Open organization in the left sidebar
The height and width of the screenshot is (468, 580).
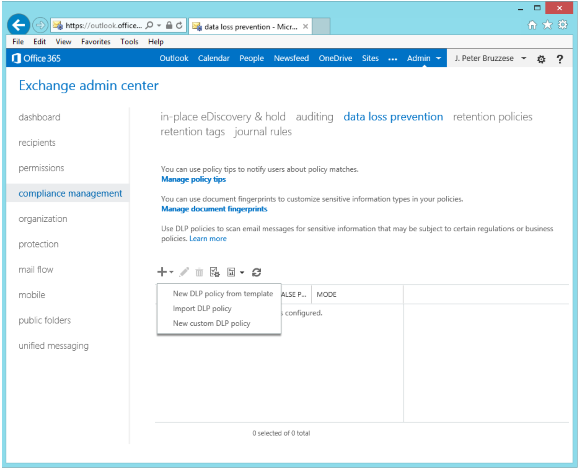(43, 219)
